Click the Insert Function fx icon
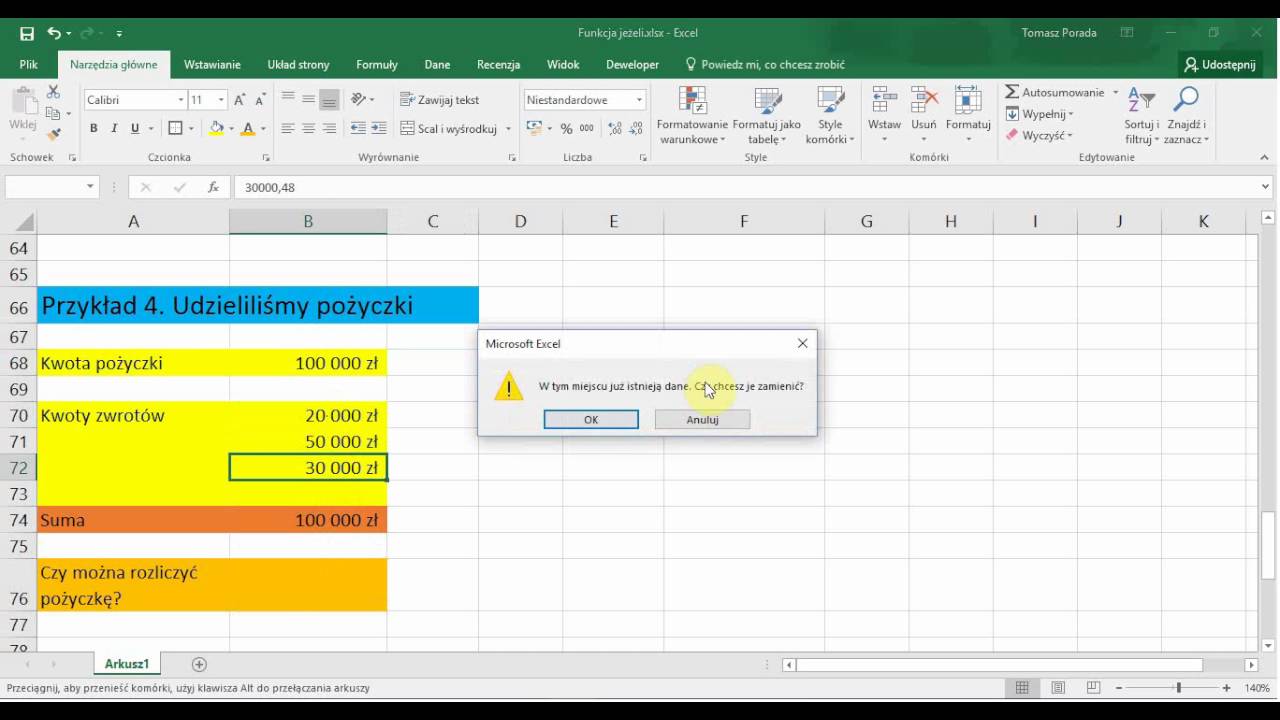This screenshot has height=720, width=1280. [213, 187]
